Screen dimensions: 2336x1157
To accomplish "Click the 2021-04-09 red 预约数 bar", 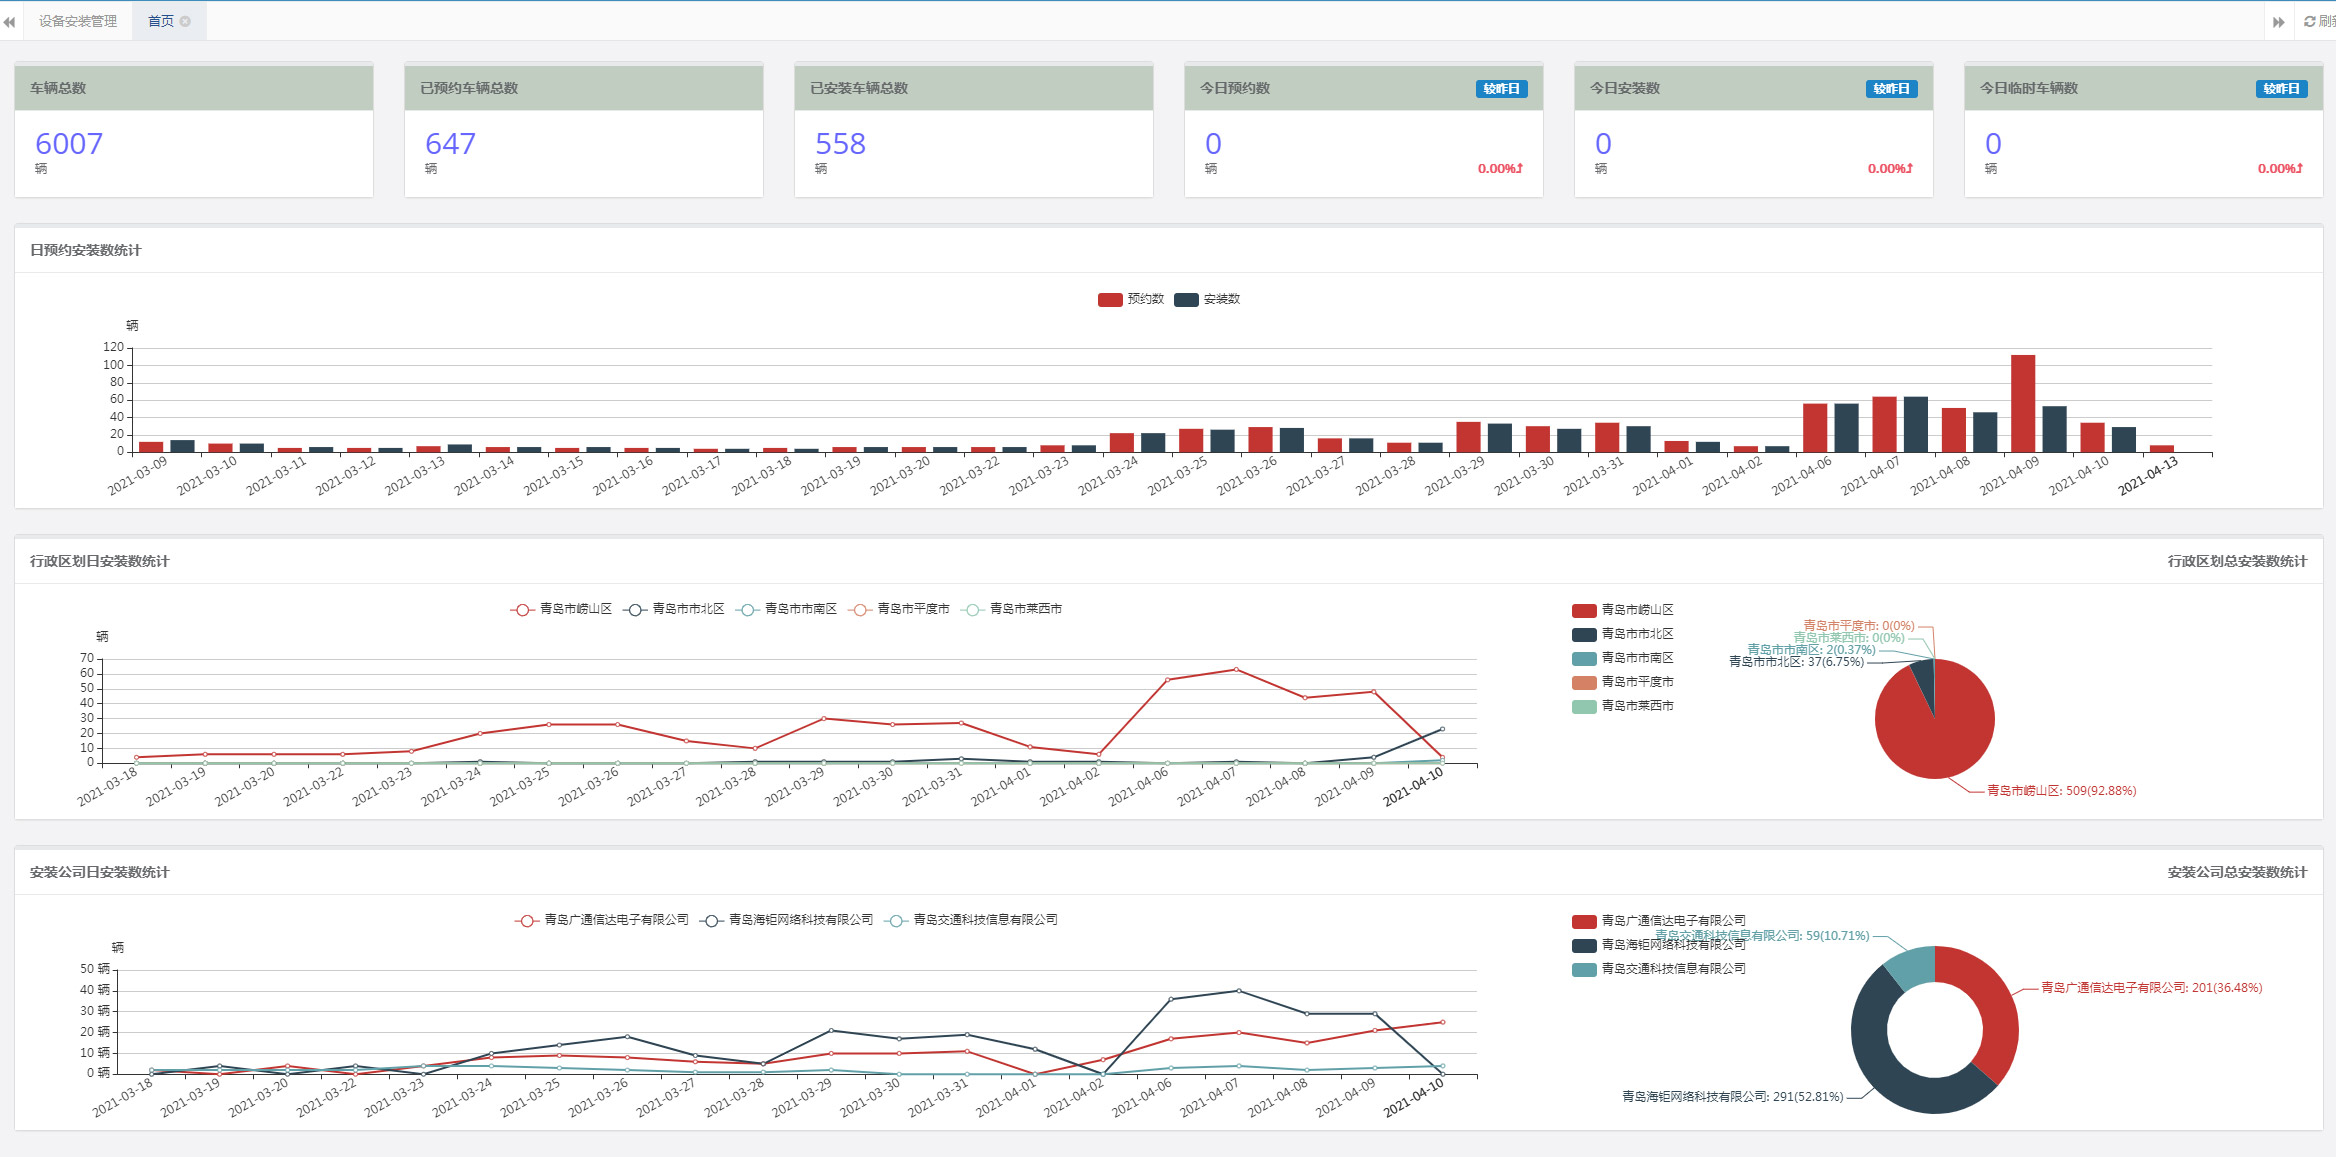I will pos(2023,402).
